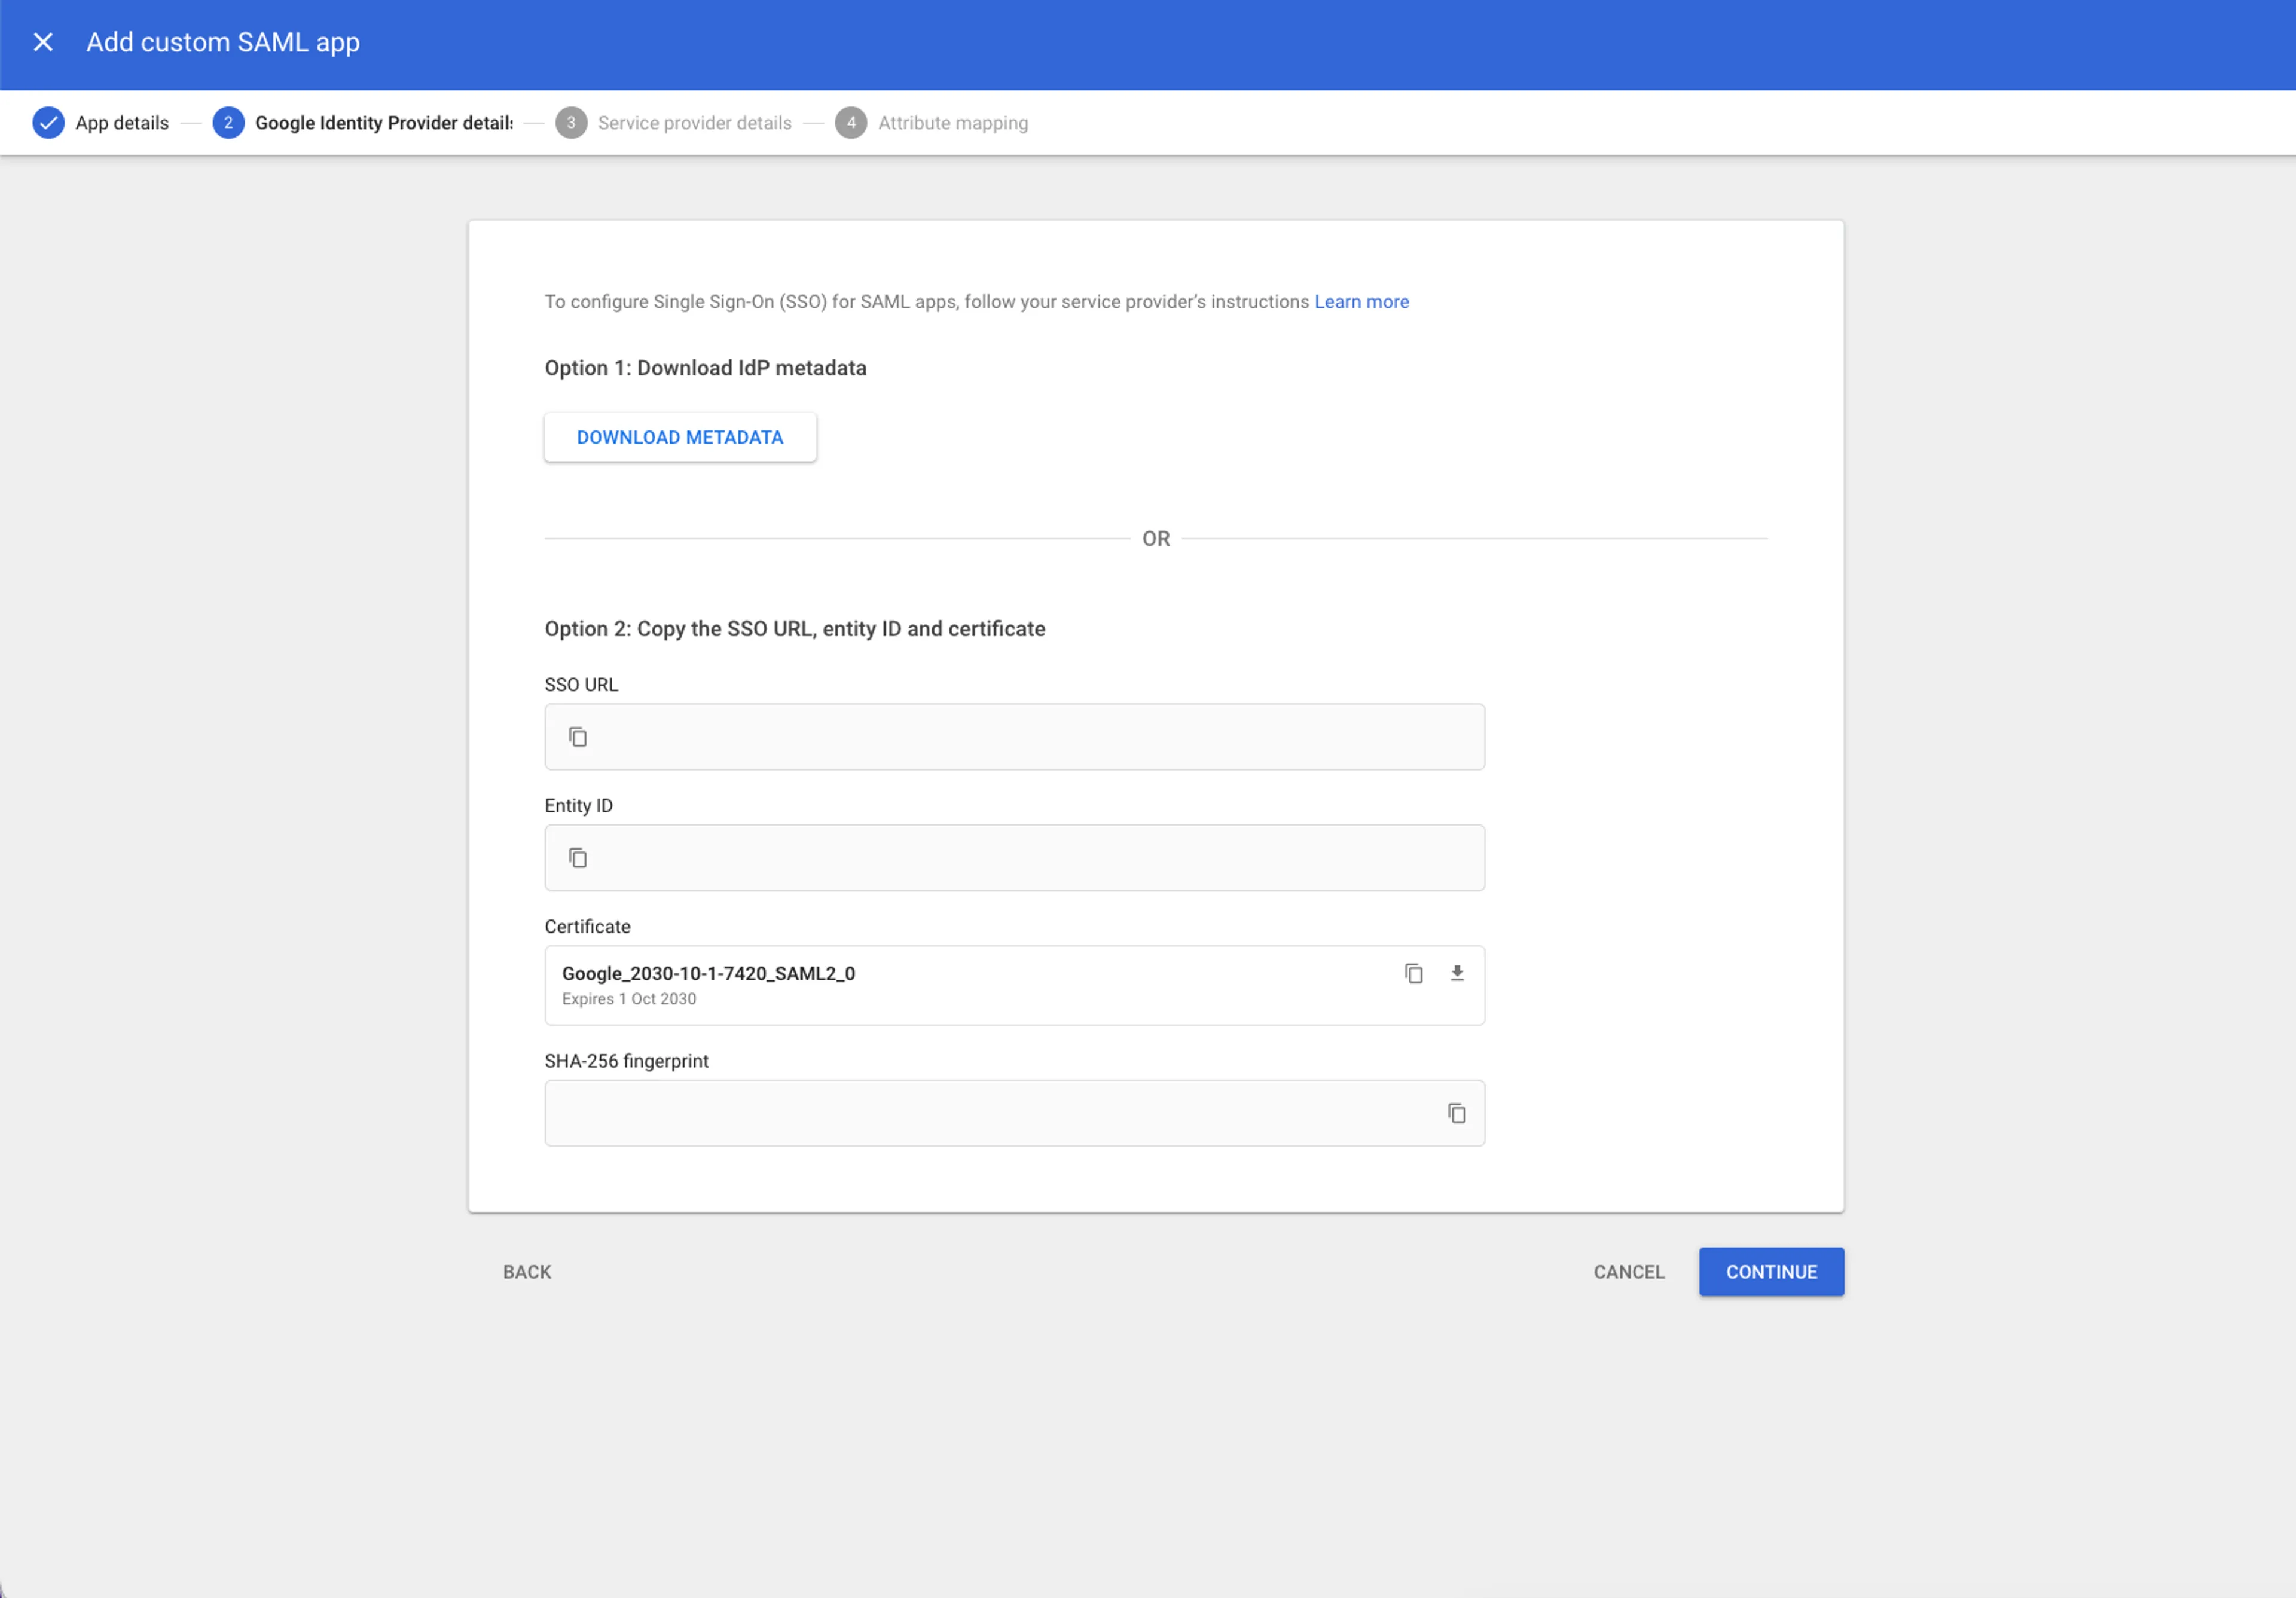Close the Add custom SAML app dialog
This screenshot has width=2296, height=1598.
click(44, 42)
